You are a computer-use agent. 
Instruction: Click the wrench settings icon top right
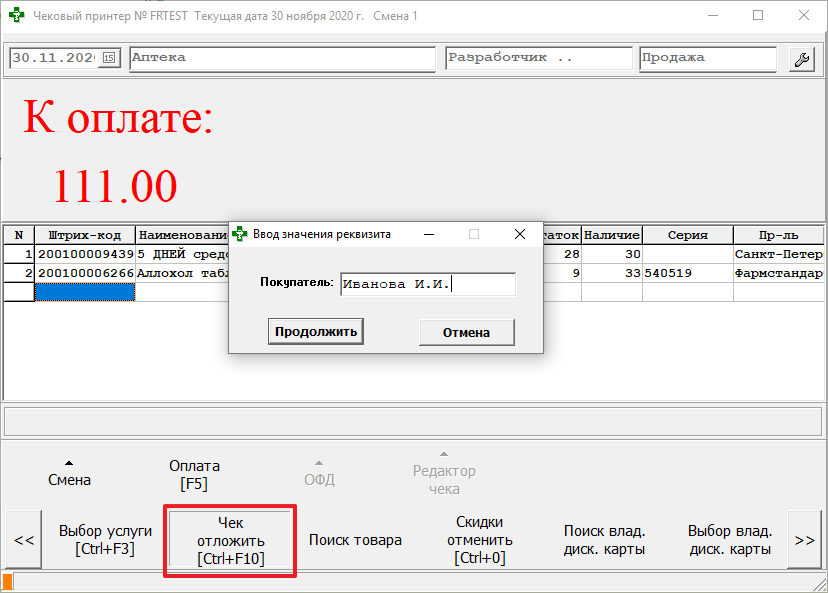[801, 58]
